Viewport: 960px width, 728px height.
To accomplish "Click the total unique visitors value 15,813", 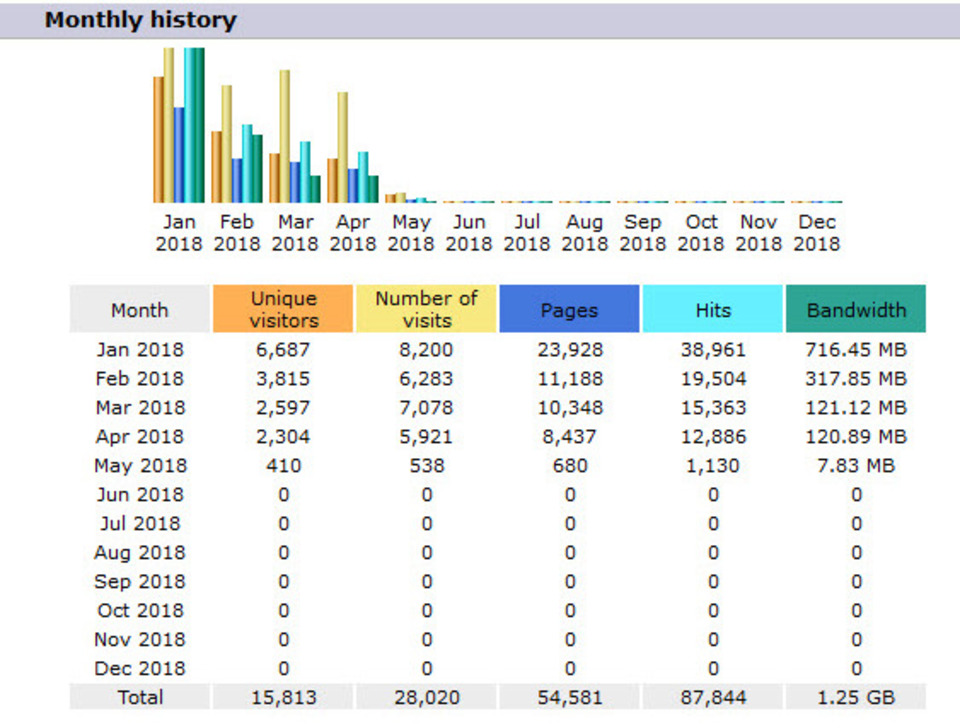I will coord(283,697).
